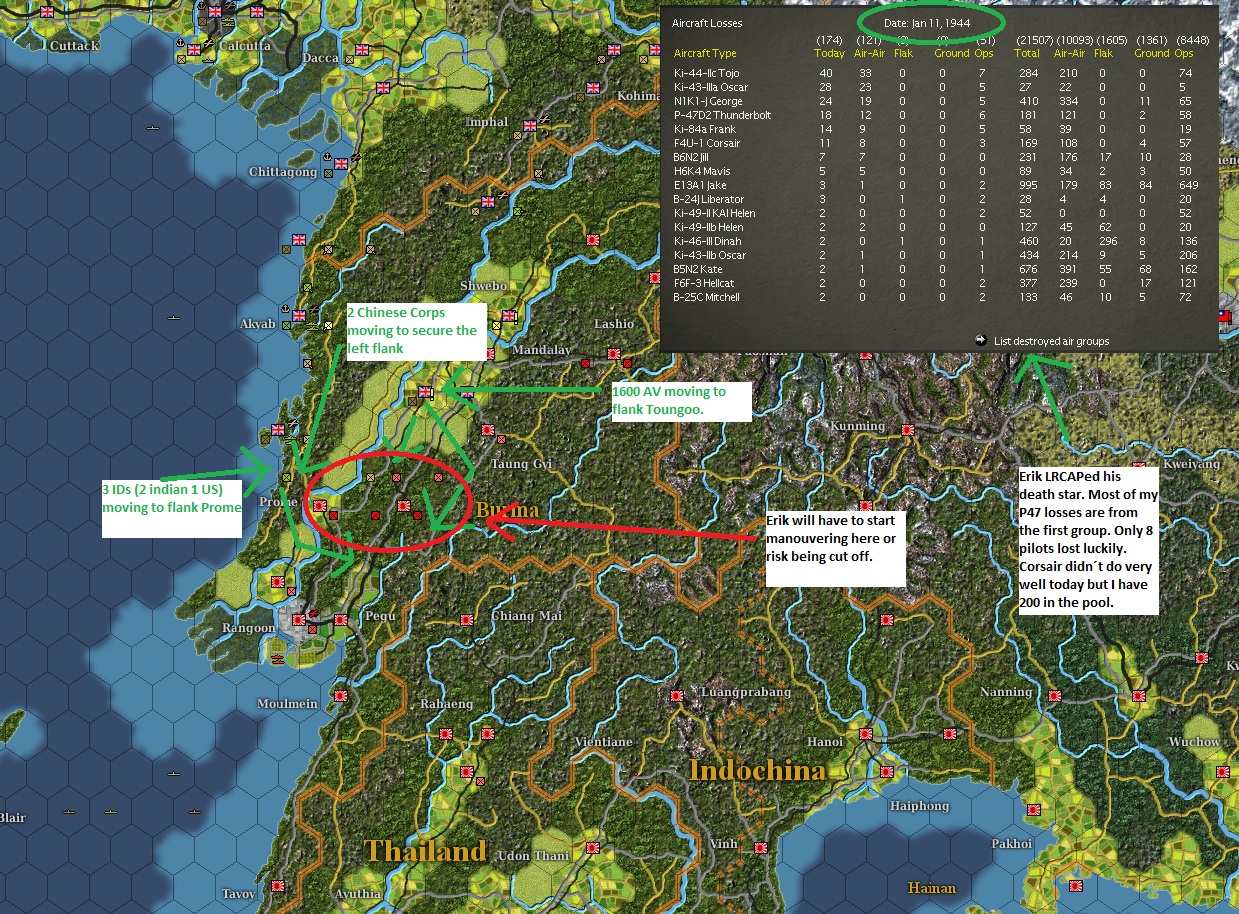Click the Nanning city label
1239x914 pixels.
(1006, 692)
